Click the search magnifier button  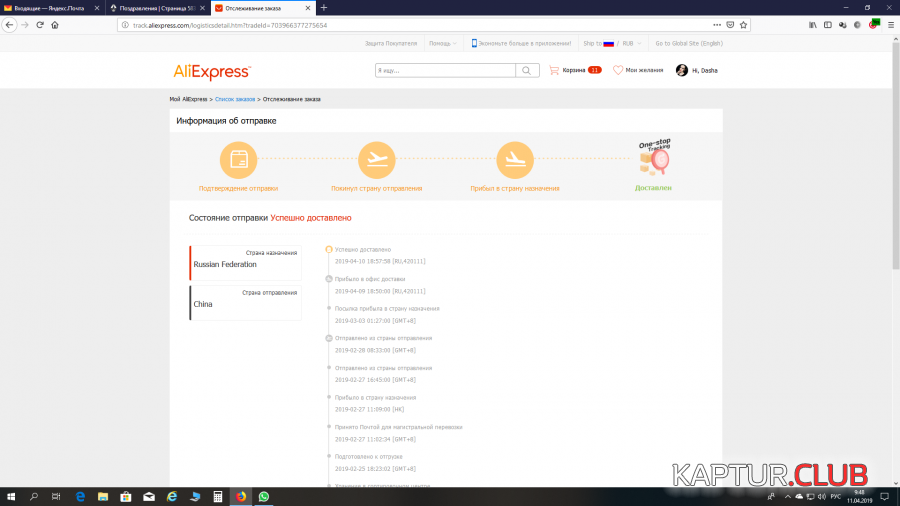click(x=526, y=71)
